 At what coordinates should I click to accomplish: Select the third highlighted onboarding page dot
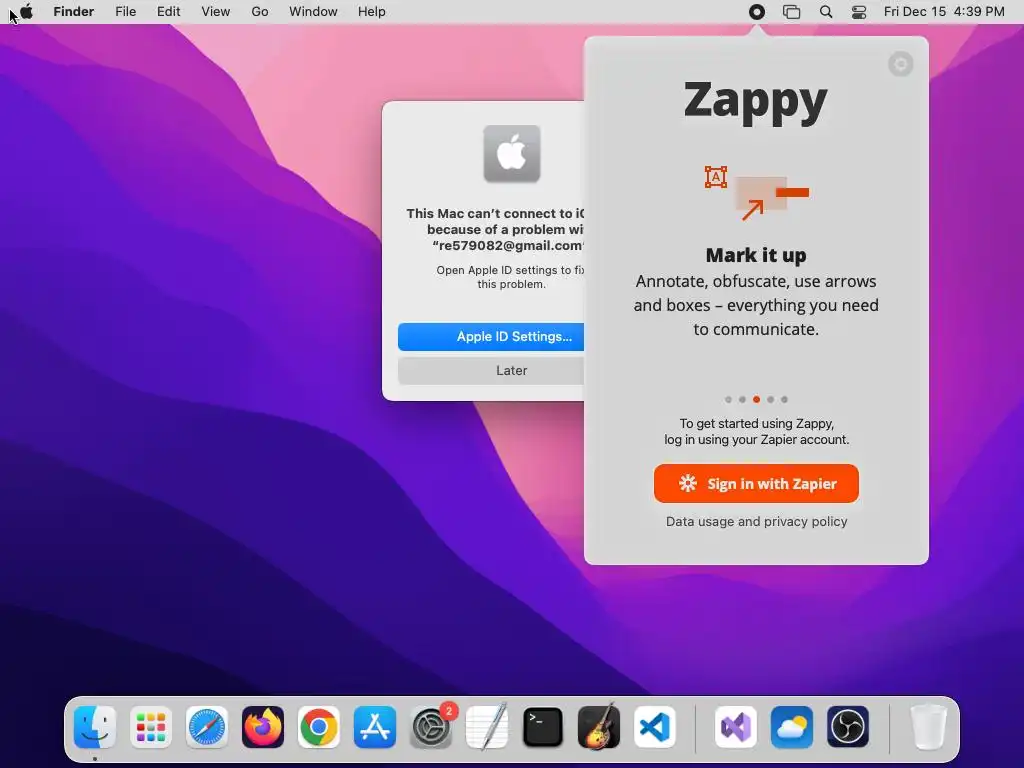(x=756, y=400)
